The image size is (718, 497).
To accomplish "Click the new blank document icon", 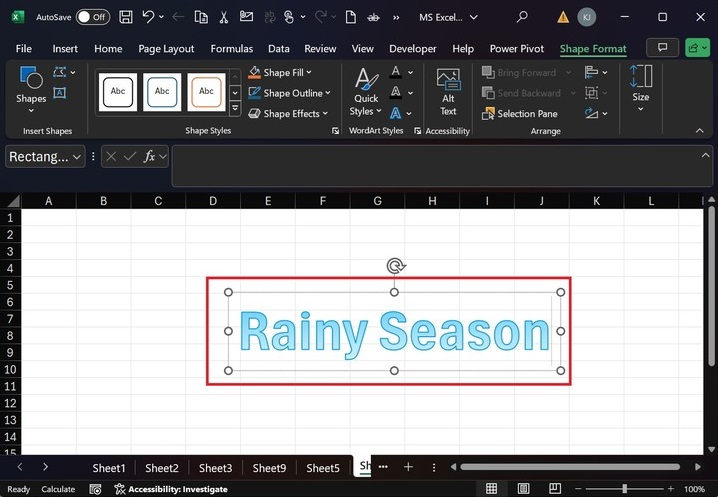I will [351, 17].
